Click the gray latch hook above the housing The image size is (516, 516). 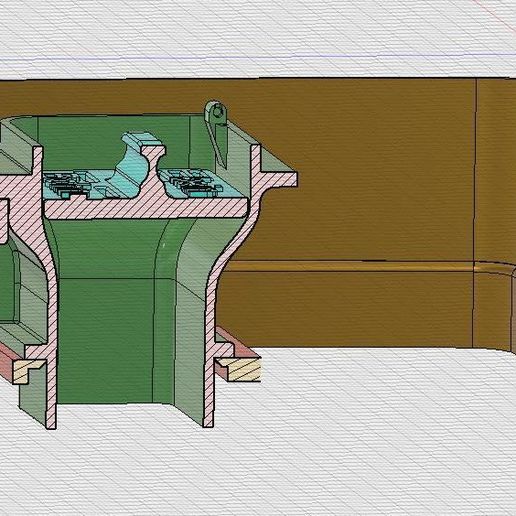216,133
